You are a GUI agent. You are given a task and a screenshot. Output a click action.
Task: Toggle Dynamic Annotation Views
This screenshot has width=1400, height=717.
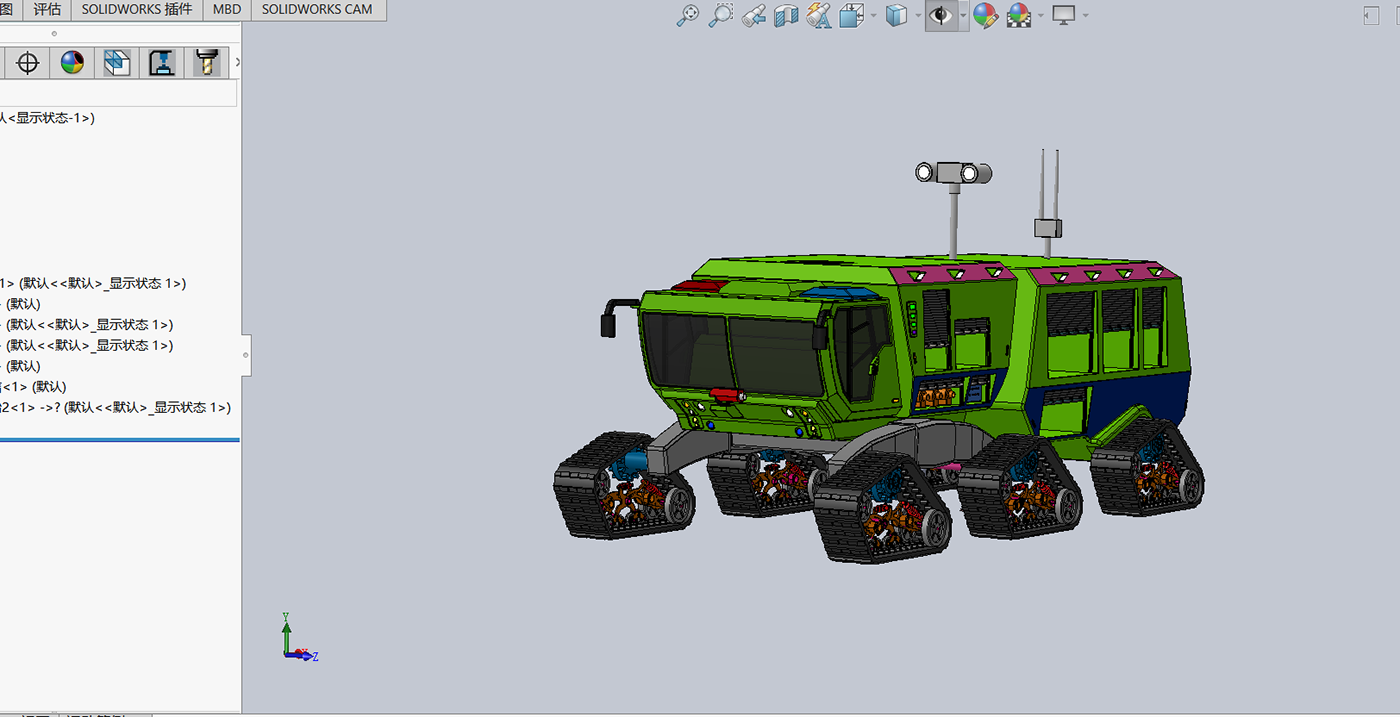819,16
